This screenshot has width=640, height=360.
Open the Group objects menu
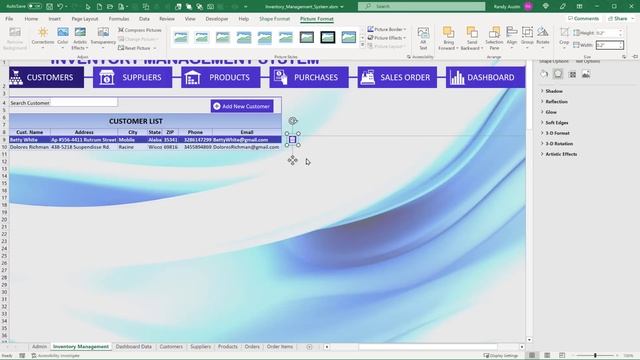pyautogui.click(x=527, y=38)
